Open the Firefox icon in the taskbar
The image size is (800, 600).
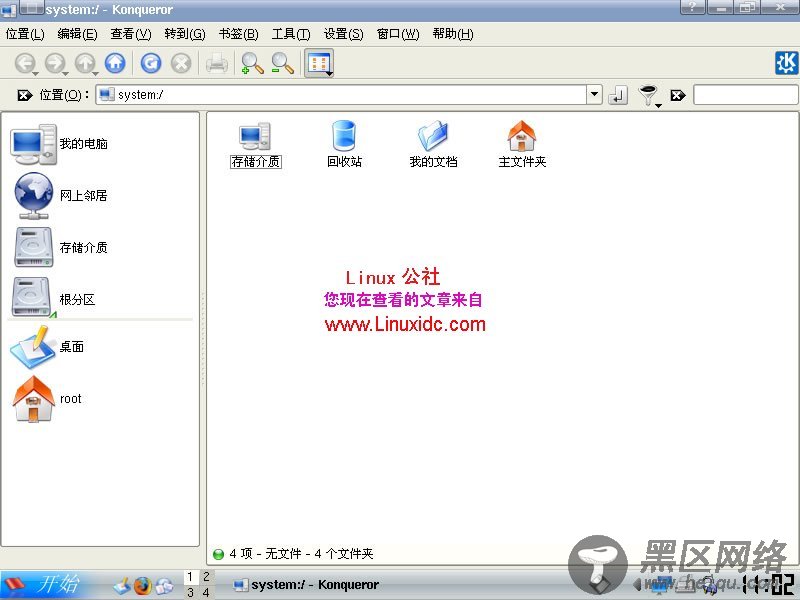click(x=141, y=586)
